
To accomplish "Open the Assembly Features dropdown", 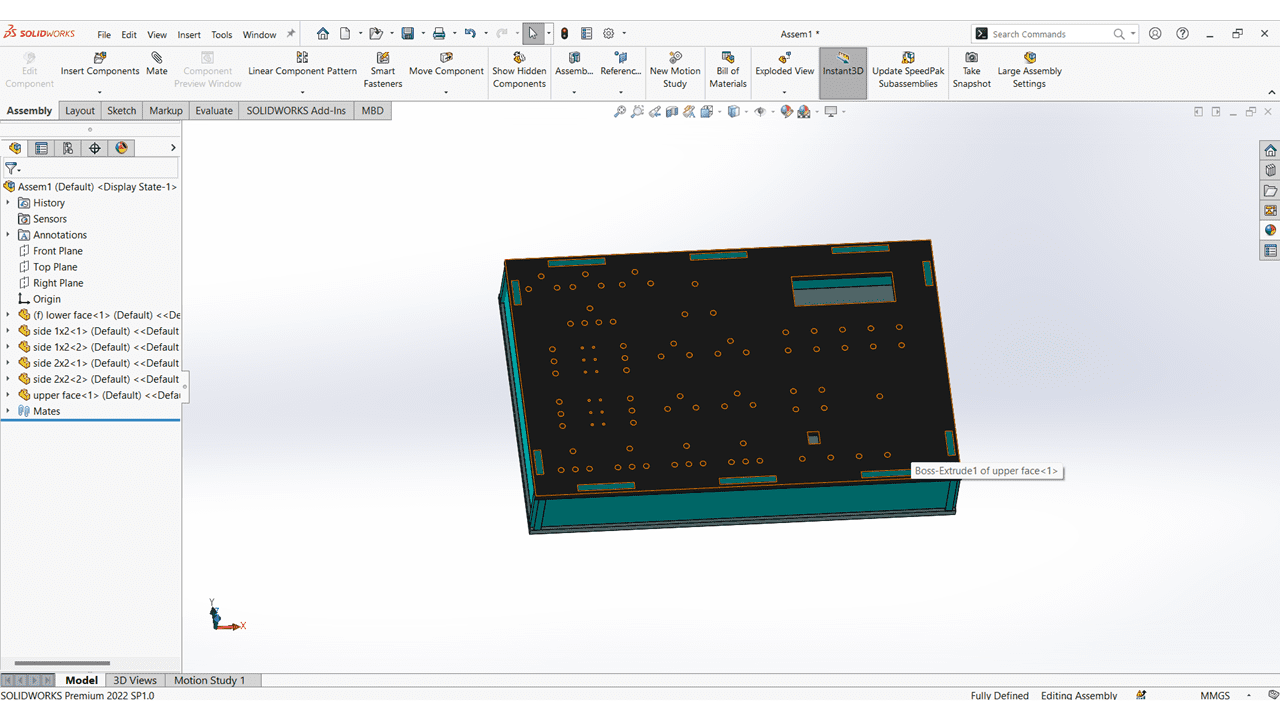I will point(574,92).
